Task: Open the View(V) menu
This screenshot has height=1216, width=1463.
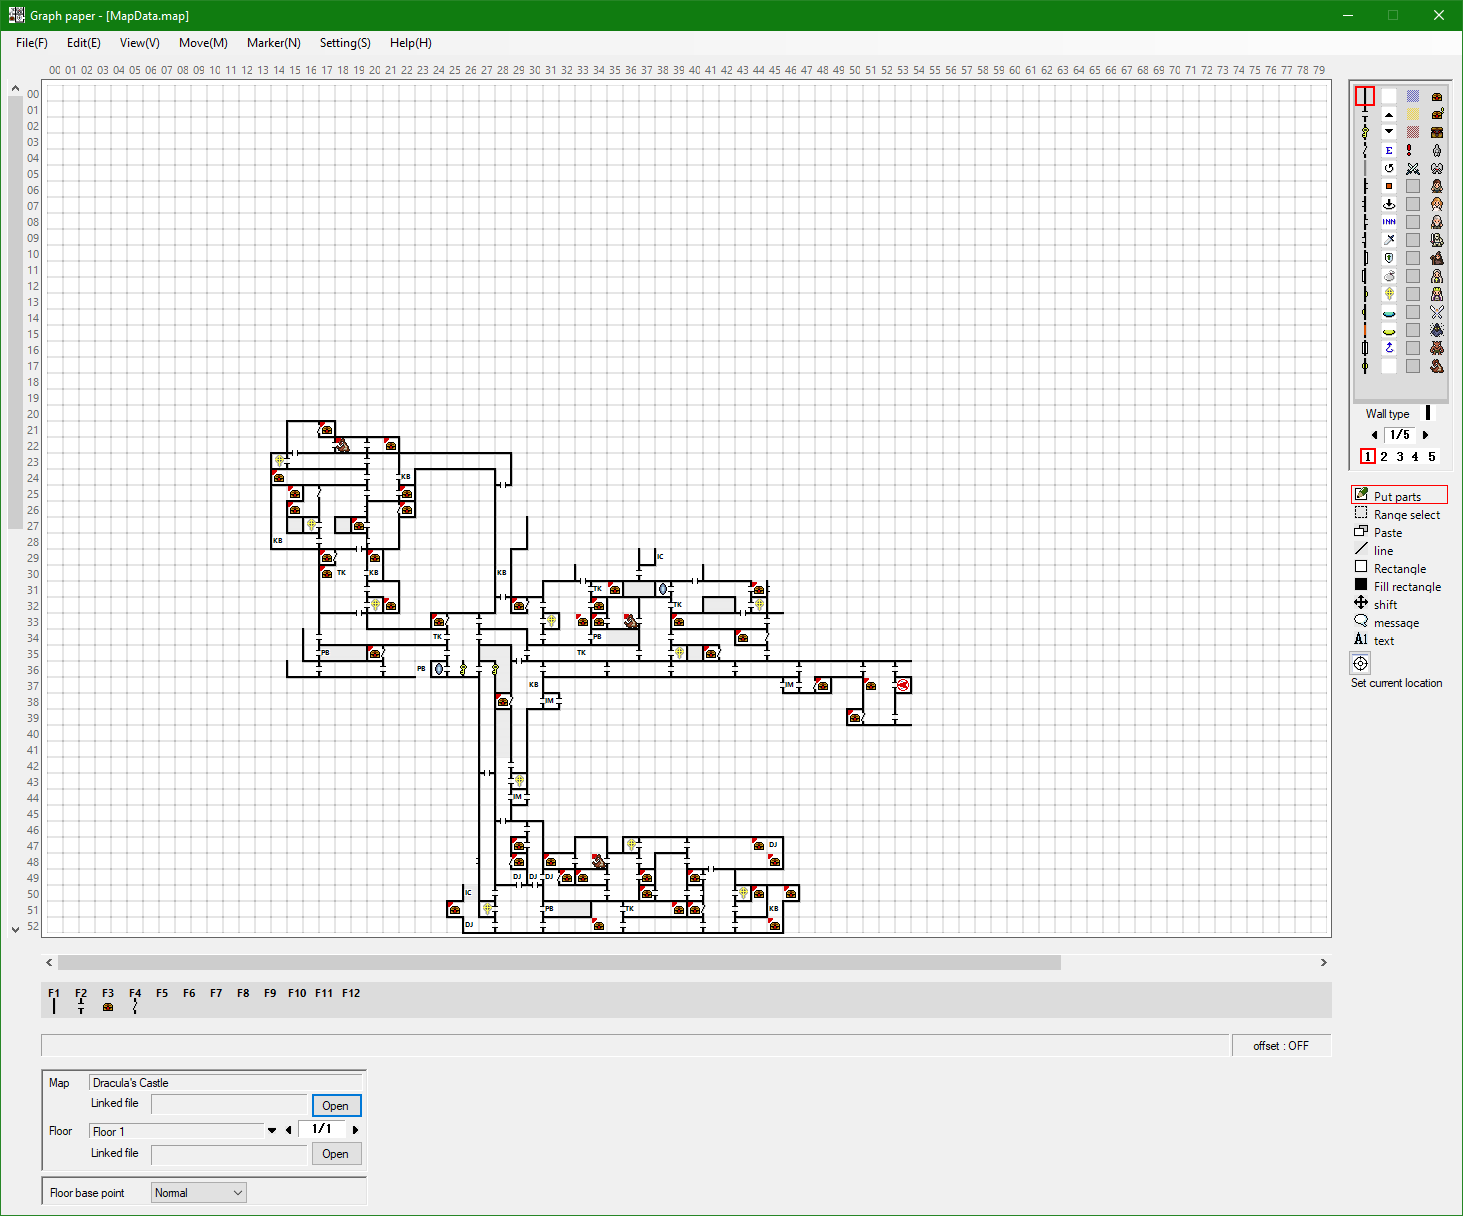Action: click(140, 43)
